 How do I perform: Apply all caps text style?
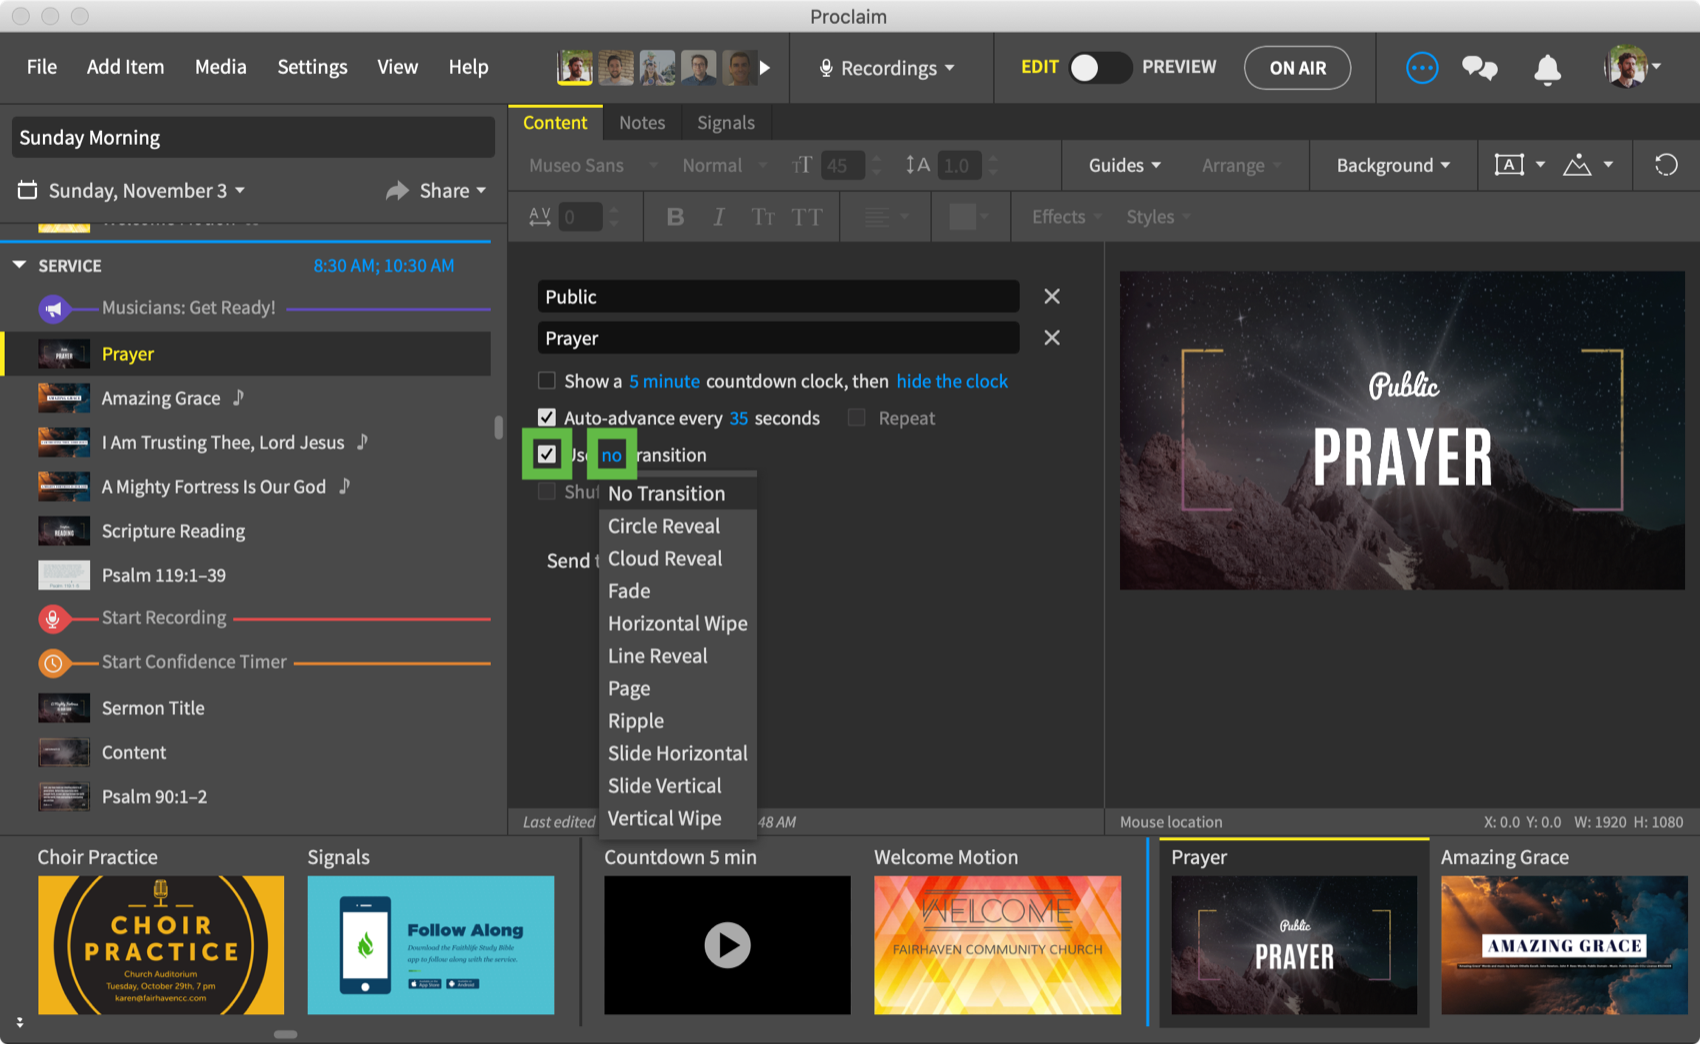tap(807, 217)
